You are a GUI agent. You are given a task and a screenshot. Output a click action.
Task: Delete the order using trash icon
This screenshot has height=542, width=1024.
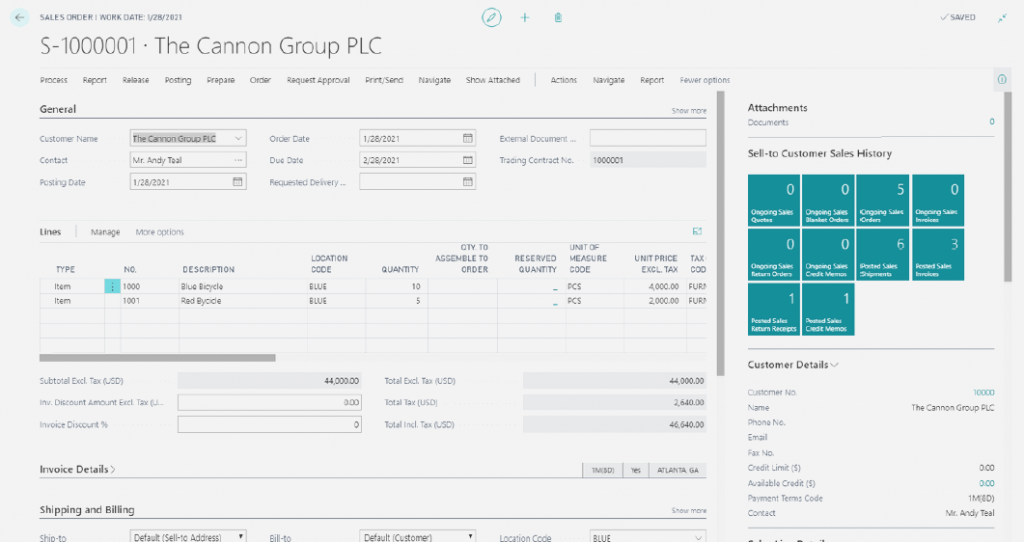(558, 18)
